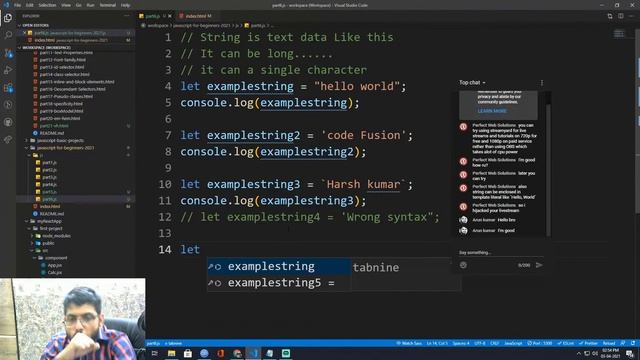This screenshot has height=360, width=640.
Task: Click the JavaScript language mode indicator
Action: 513,343
